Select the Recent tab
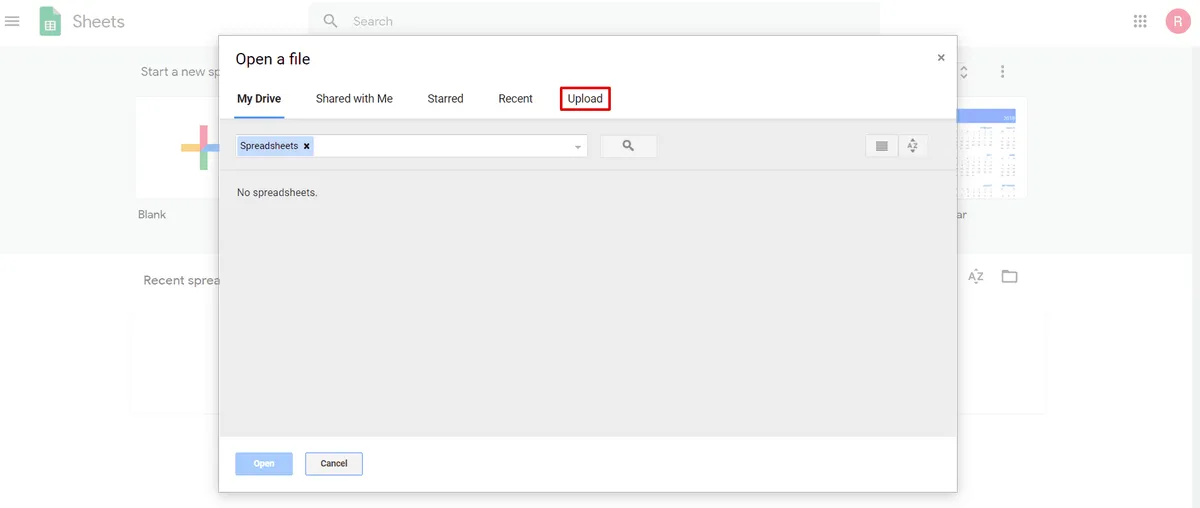 point(515,99)
